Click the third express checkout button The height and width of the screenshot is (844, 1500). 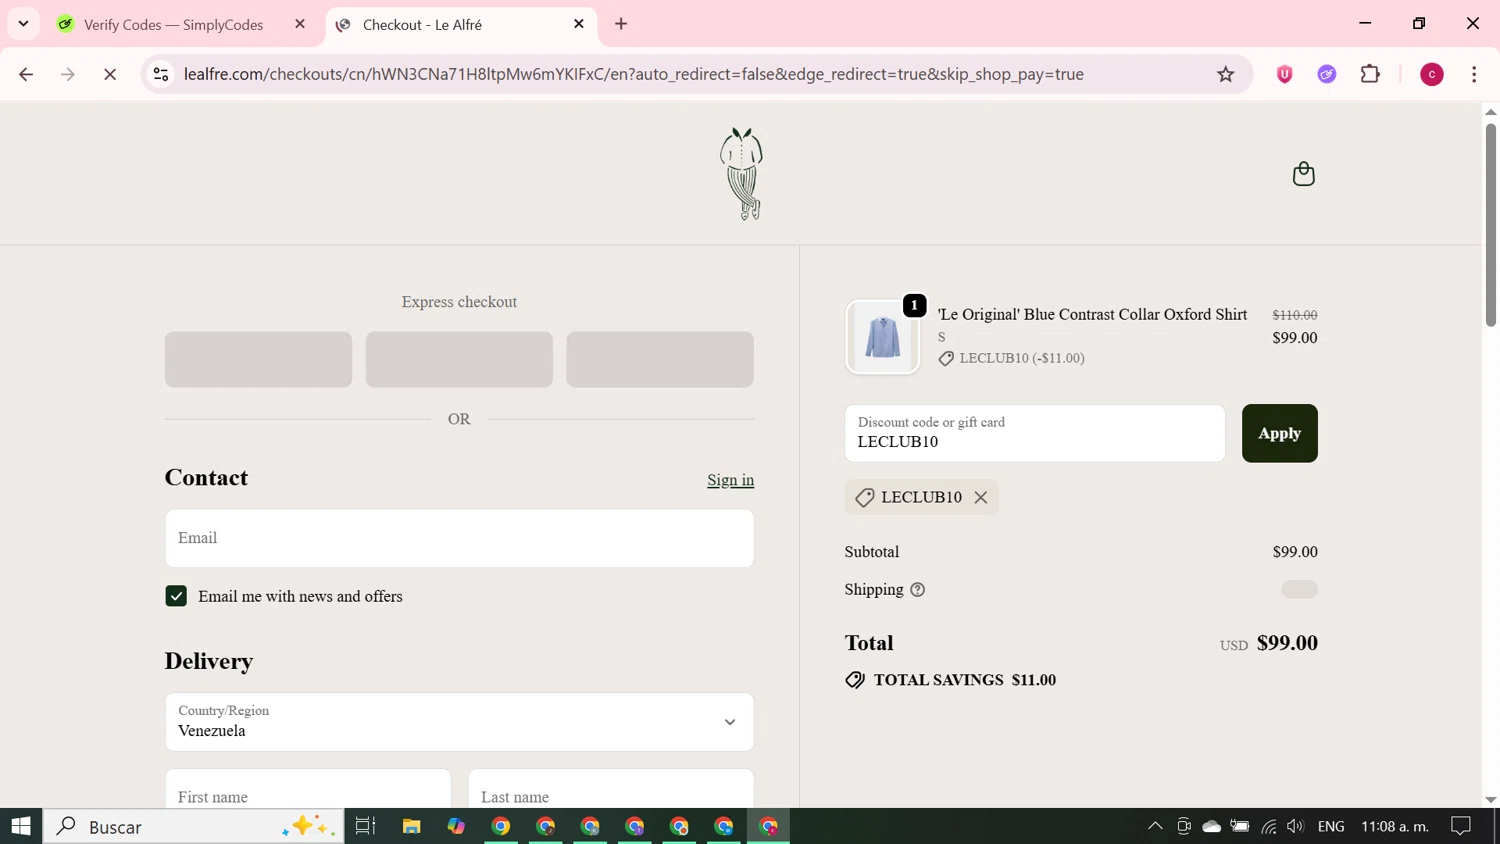pyautogui.click(x=660, y=359)
